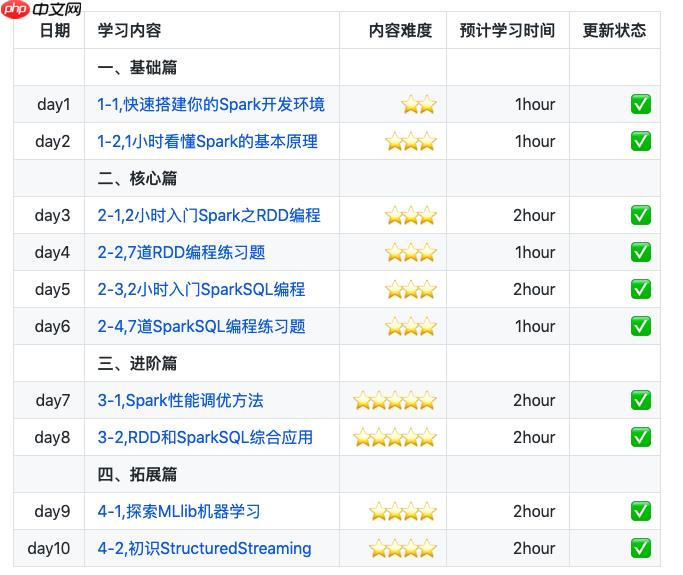
Task: Click green check mark in day3 row
Action: click(641, 216)
